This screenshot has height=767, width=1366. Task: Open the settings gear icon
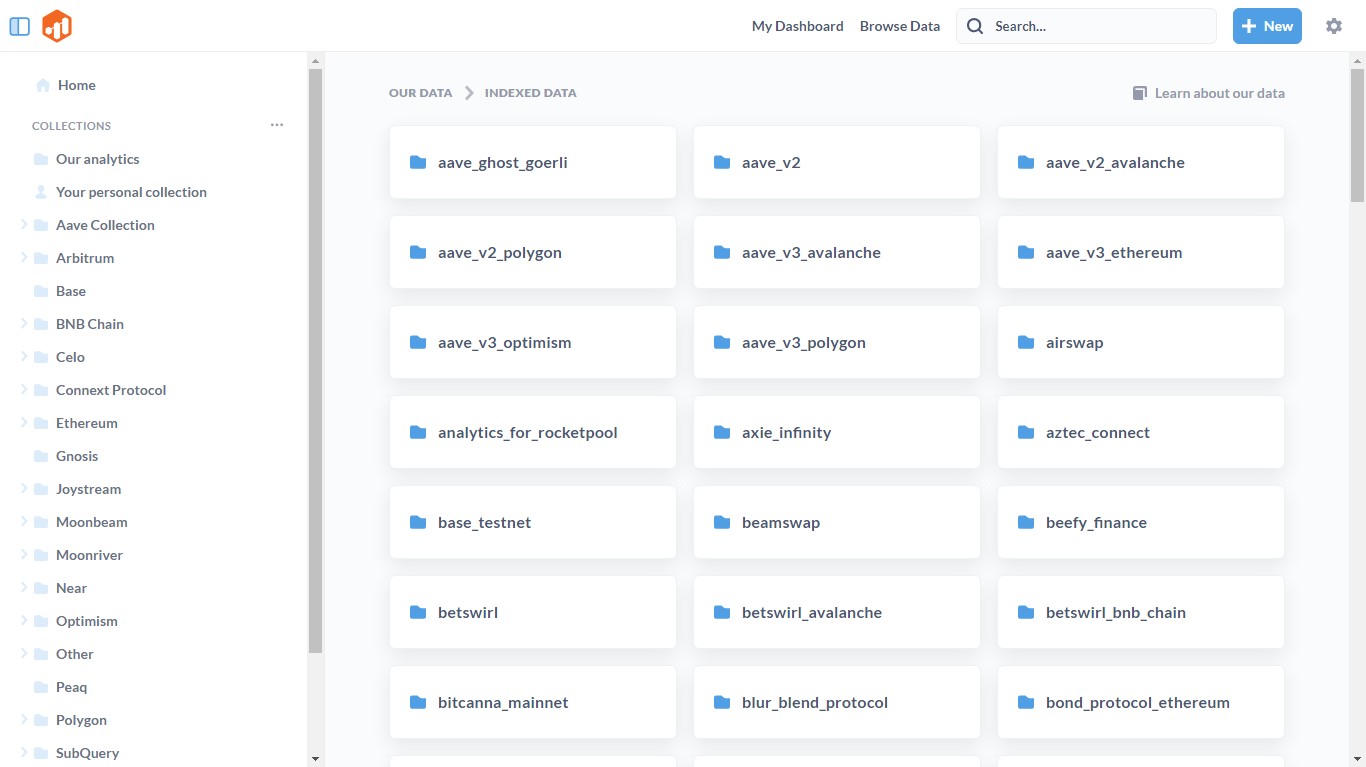1334,26
